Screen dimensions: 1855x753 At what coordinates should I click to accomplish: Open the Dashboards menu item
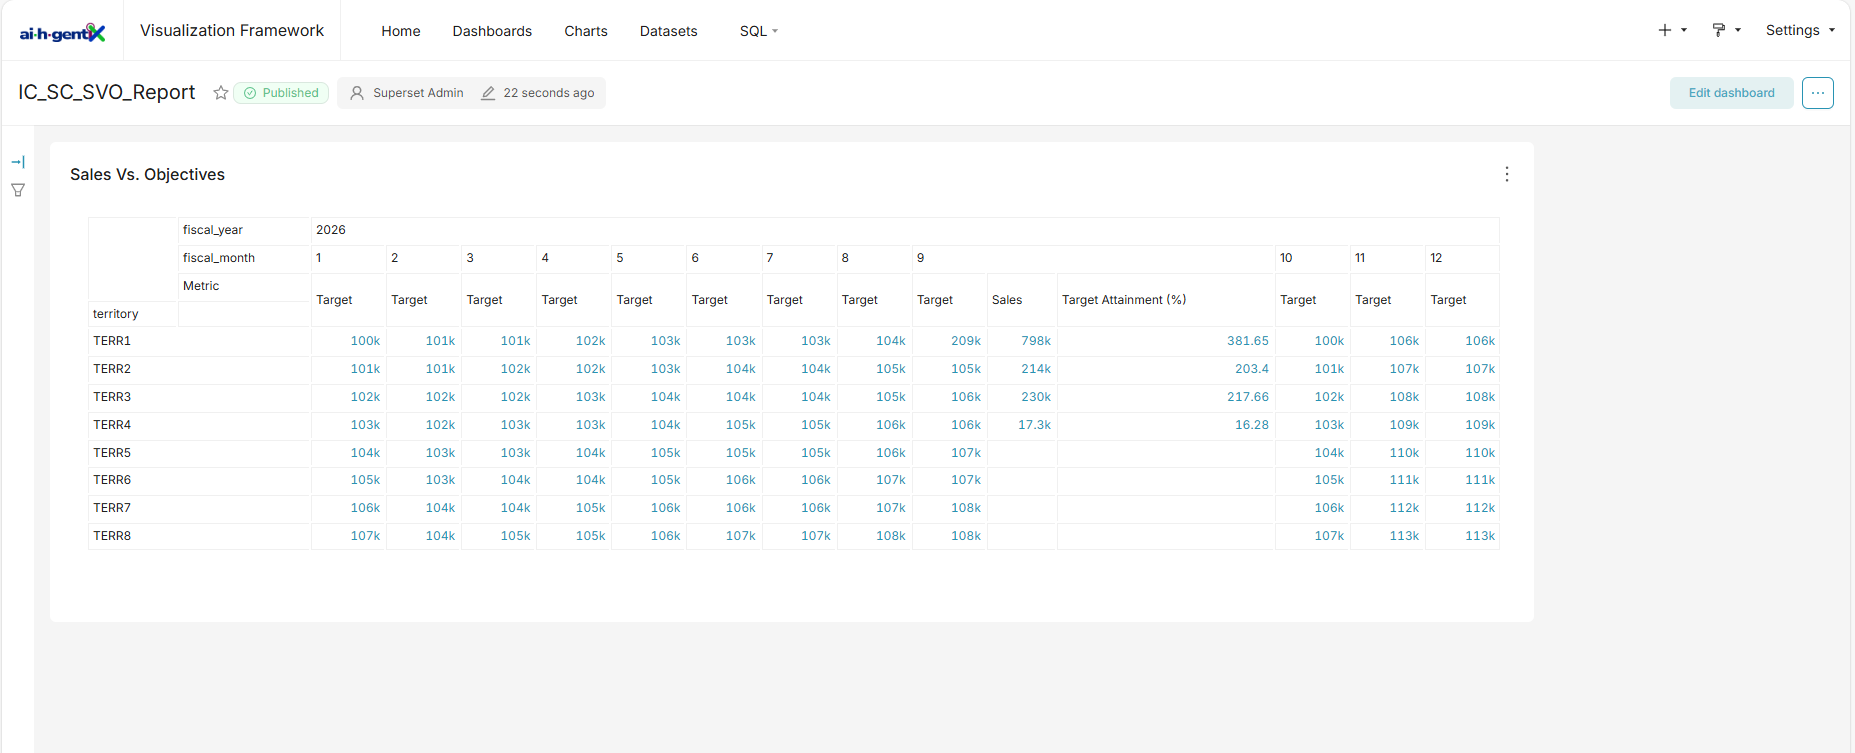[492, 31]
